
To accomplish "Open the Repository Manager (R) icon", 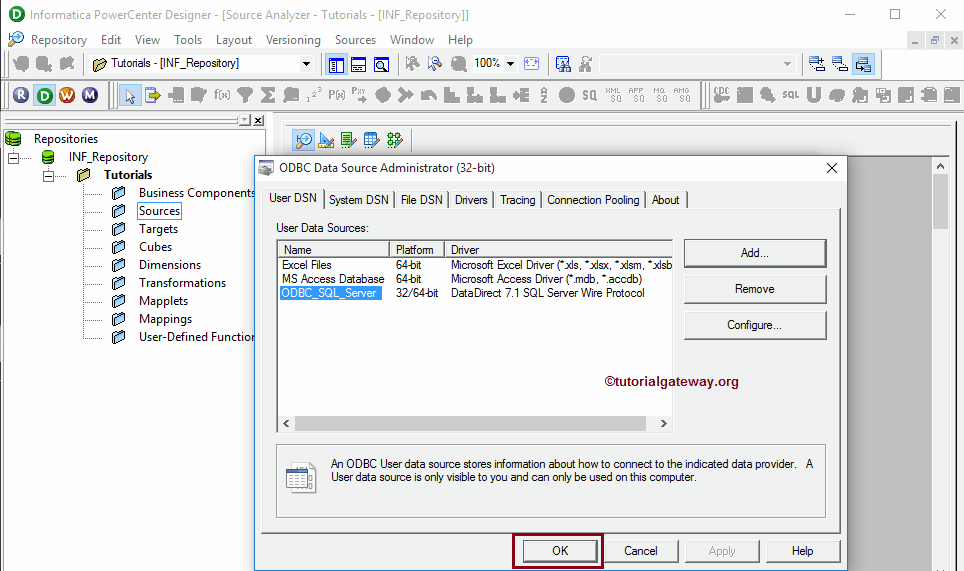I will click(21, 95).
